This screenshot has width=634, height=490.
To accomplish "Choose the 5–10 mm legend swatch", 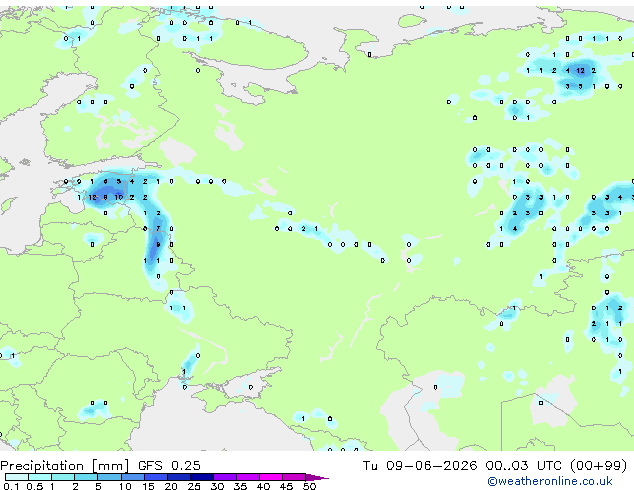I will 109,477.
